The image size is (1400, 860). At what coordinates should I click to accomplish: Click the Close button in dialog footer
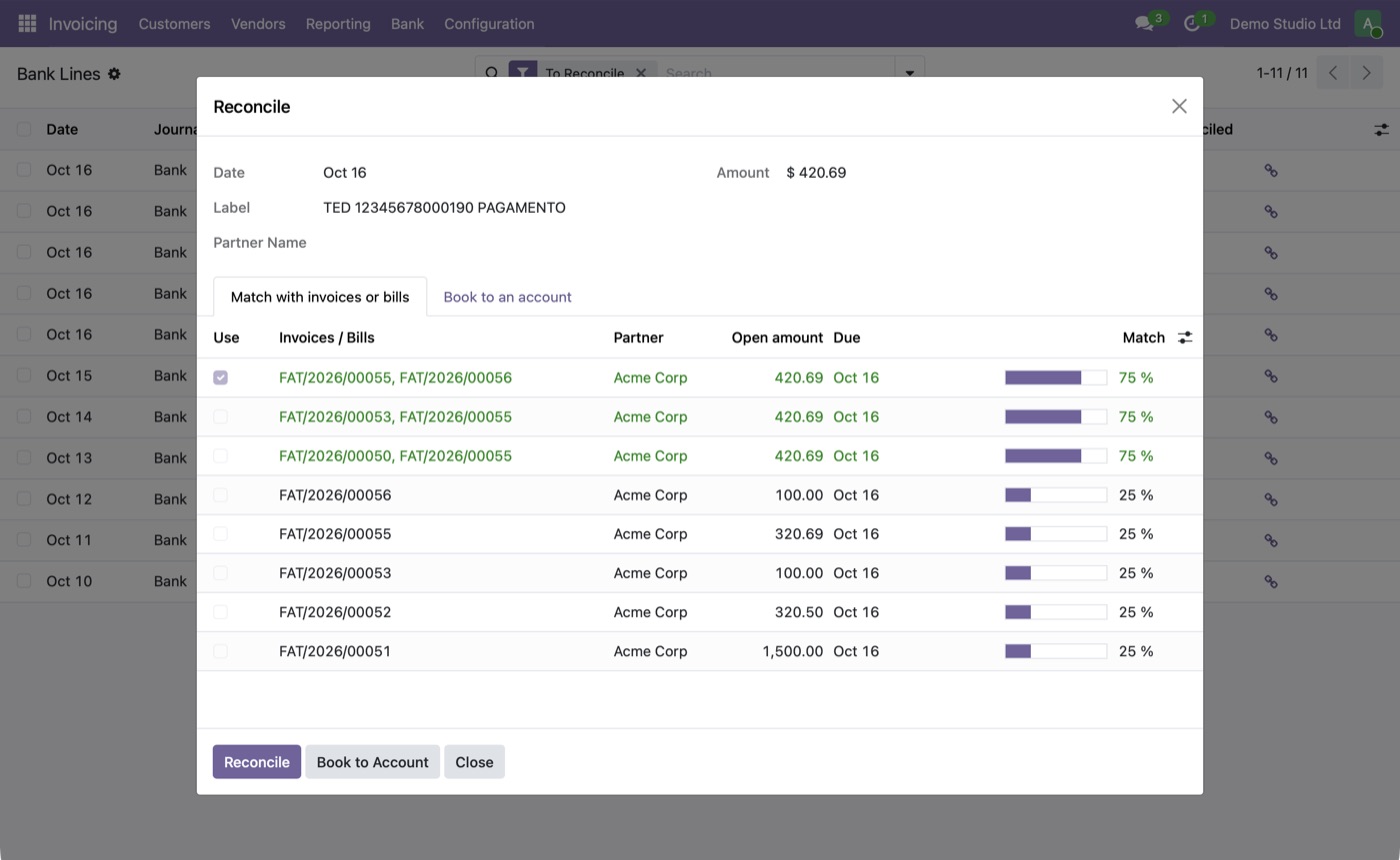click(474, 762)
